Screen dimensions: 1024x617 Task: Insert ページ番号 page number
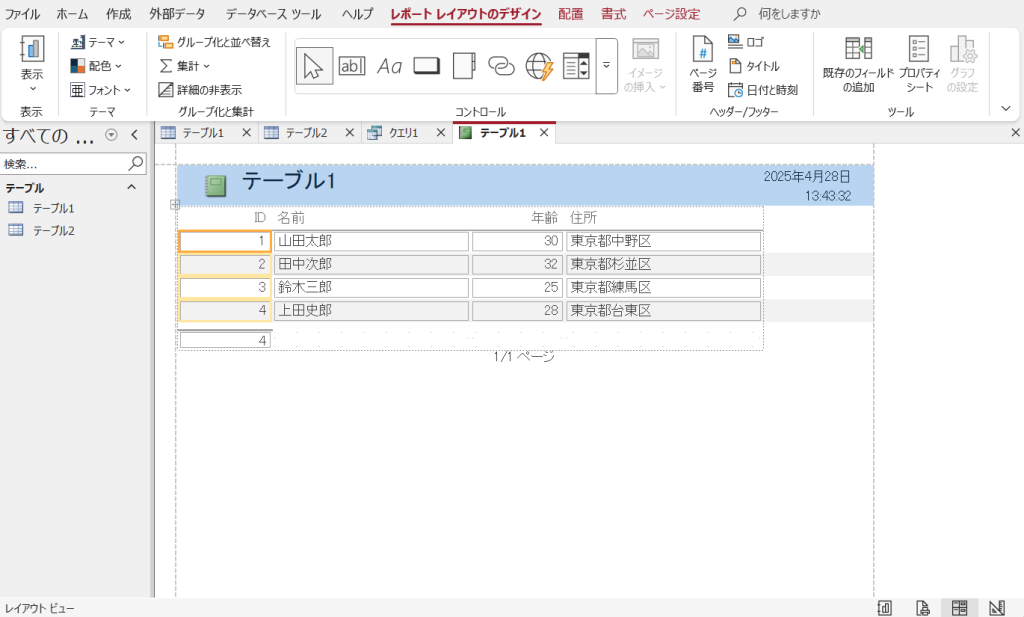tap(703, 65)
